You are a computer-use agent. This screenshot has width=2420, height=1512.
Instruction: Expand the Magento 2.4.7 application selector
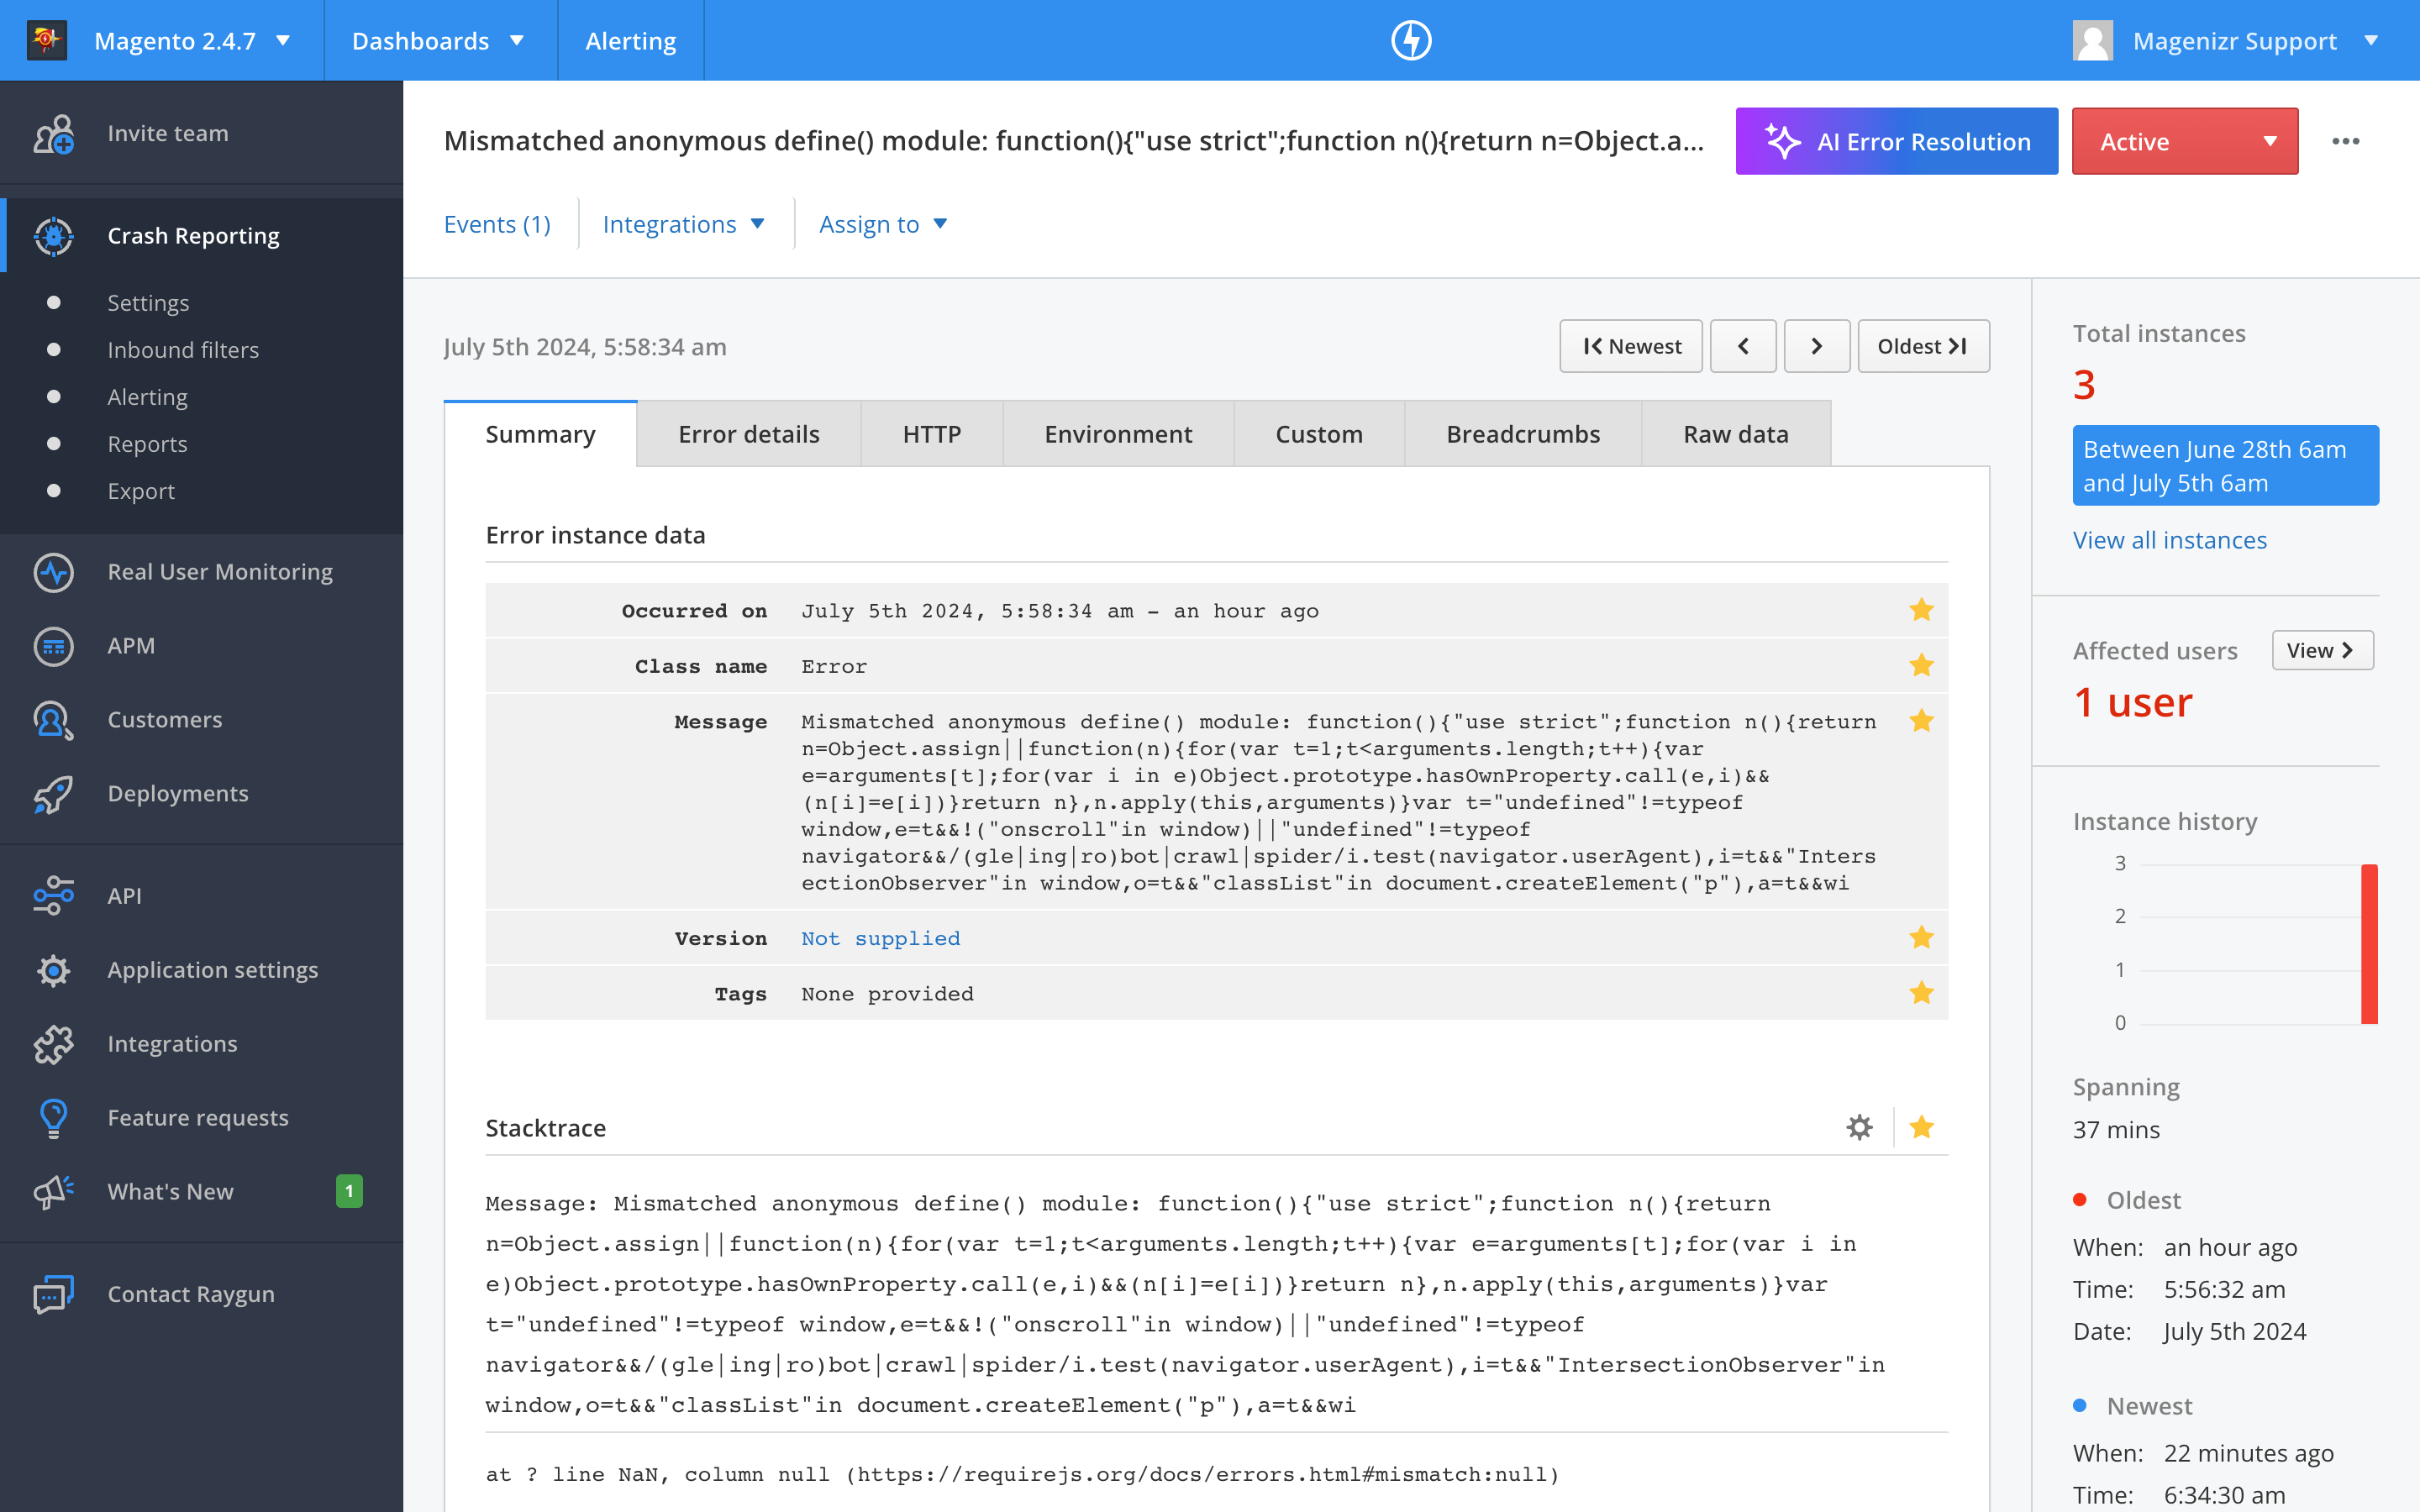tap(191, 41)
